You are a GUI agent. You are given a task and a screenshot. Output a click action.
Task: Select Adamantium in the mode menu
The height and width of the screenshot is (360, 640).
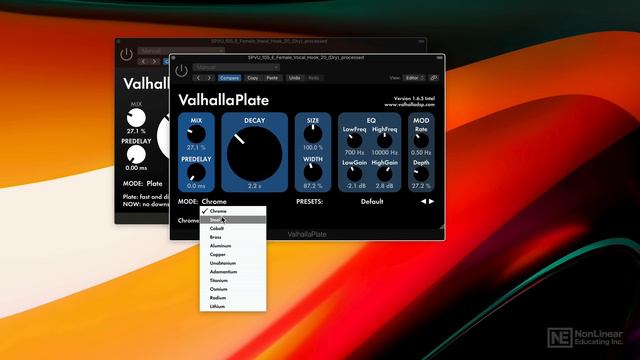click(x=233, y=272)
